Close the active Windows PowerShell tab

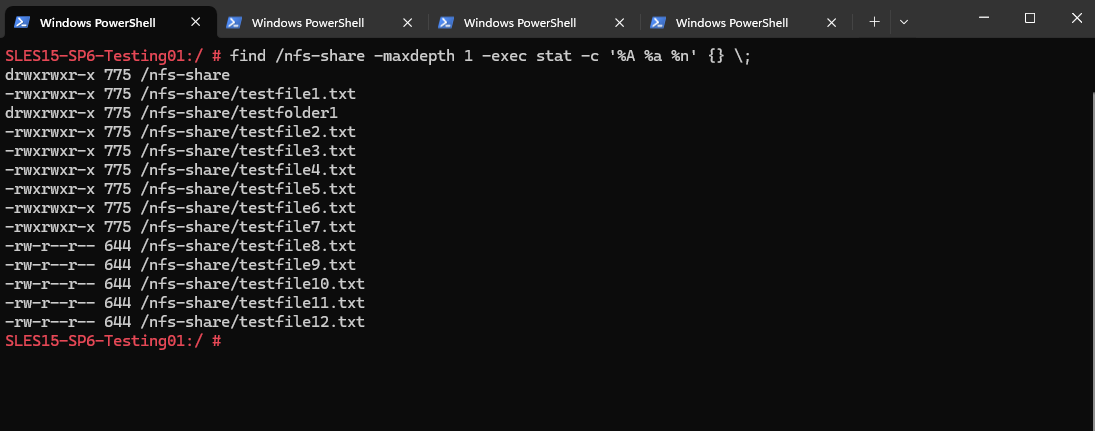196,22
